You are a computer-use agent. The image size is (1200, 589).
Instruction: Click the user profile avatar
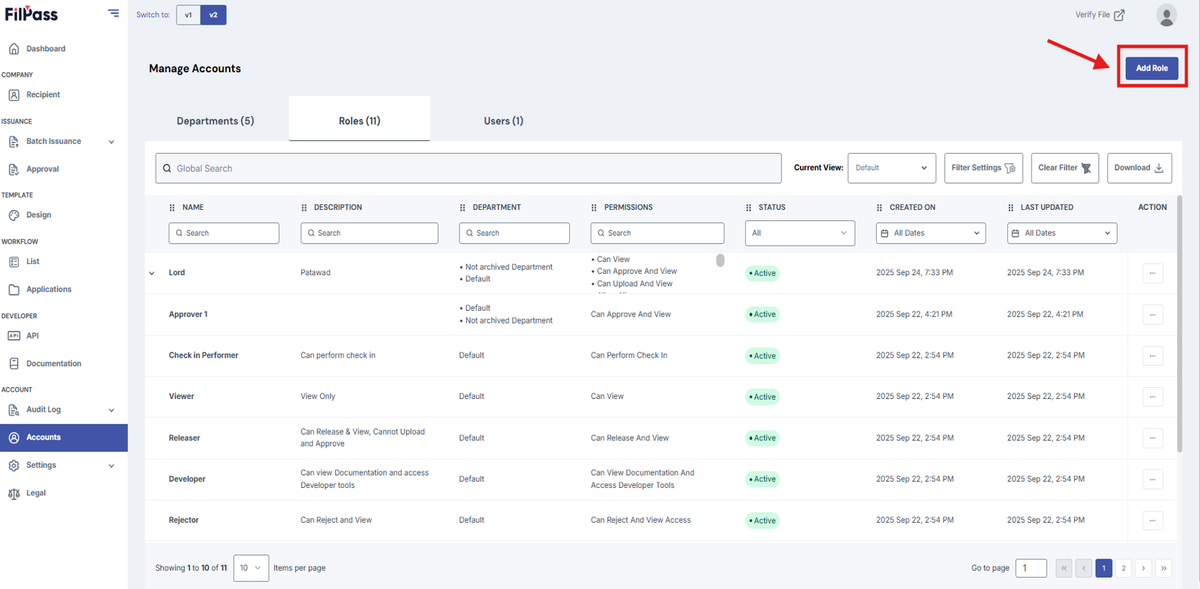1166,15
